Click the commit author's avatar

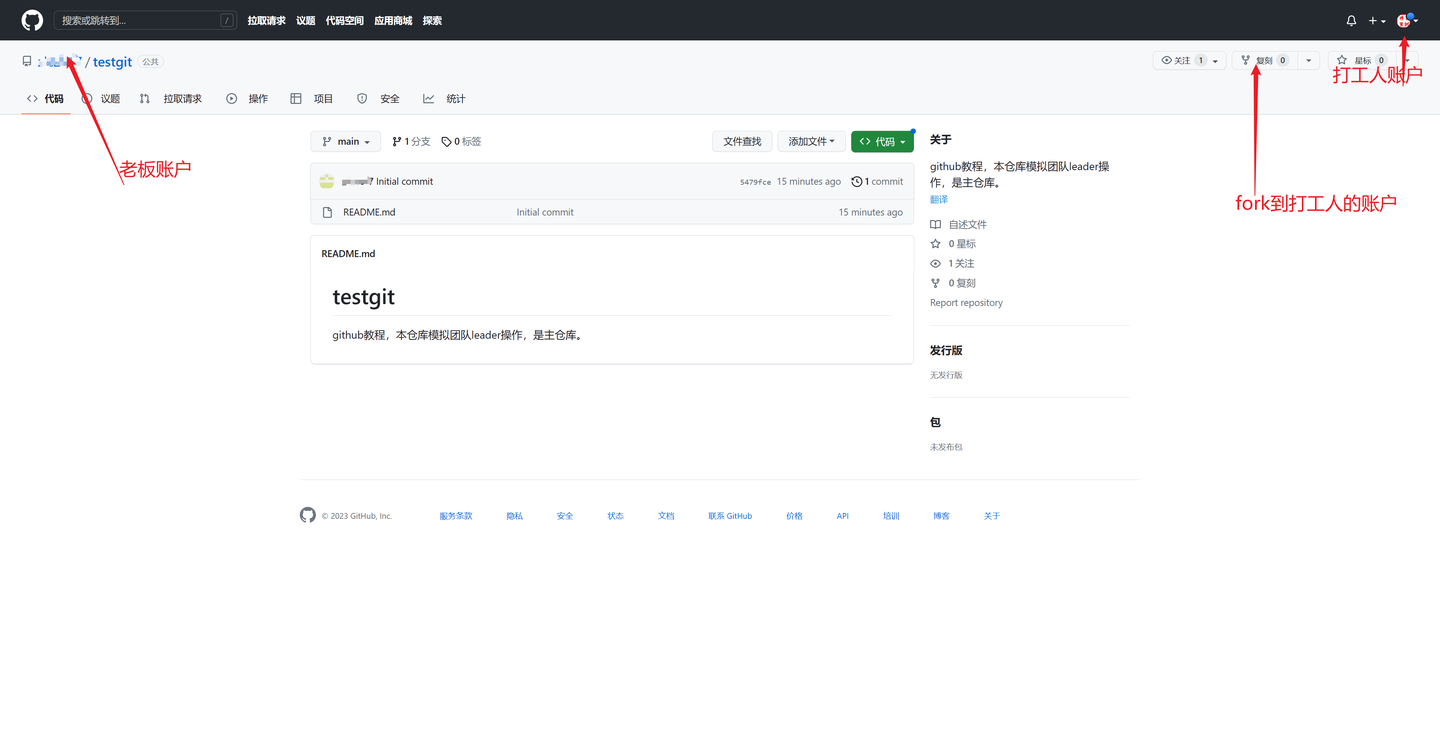click(x=327, y=181)
